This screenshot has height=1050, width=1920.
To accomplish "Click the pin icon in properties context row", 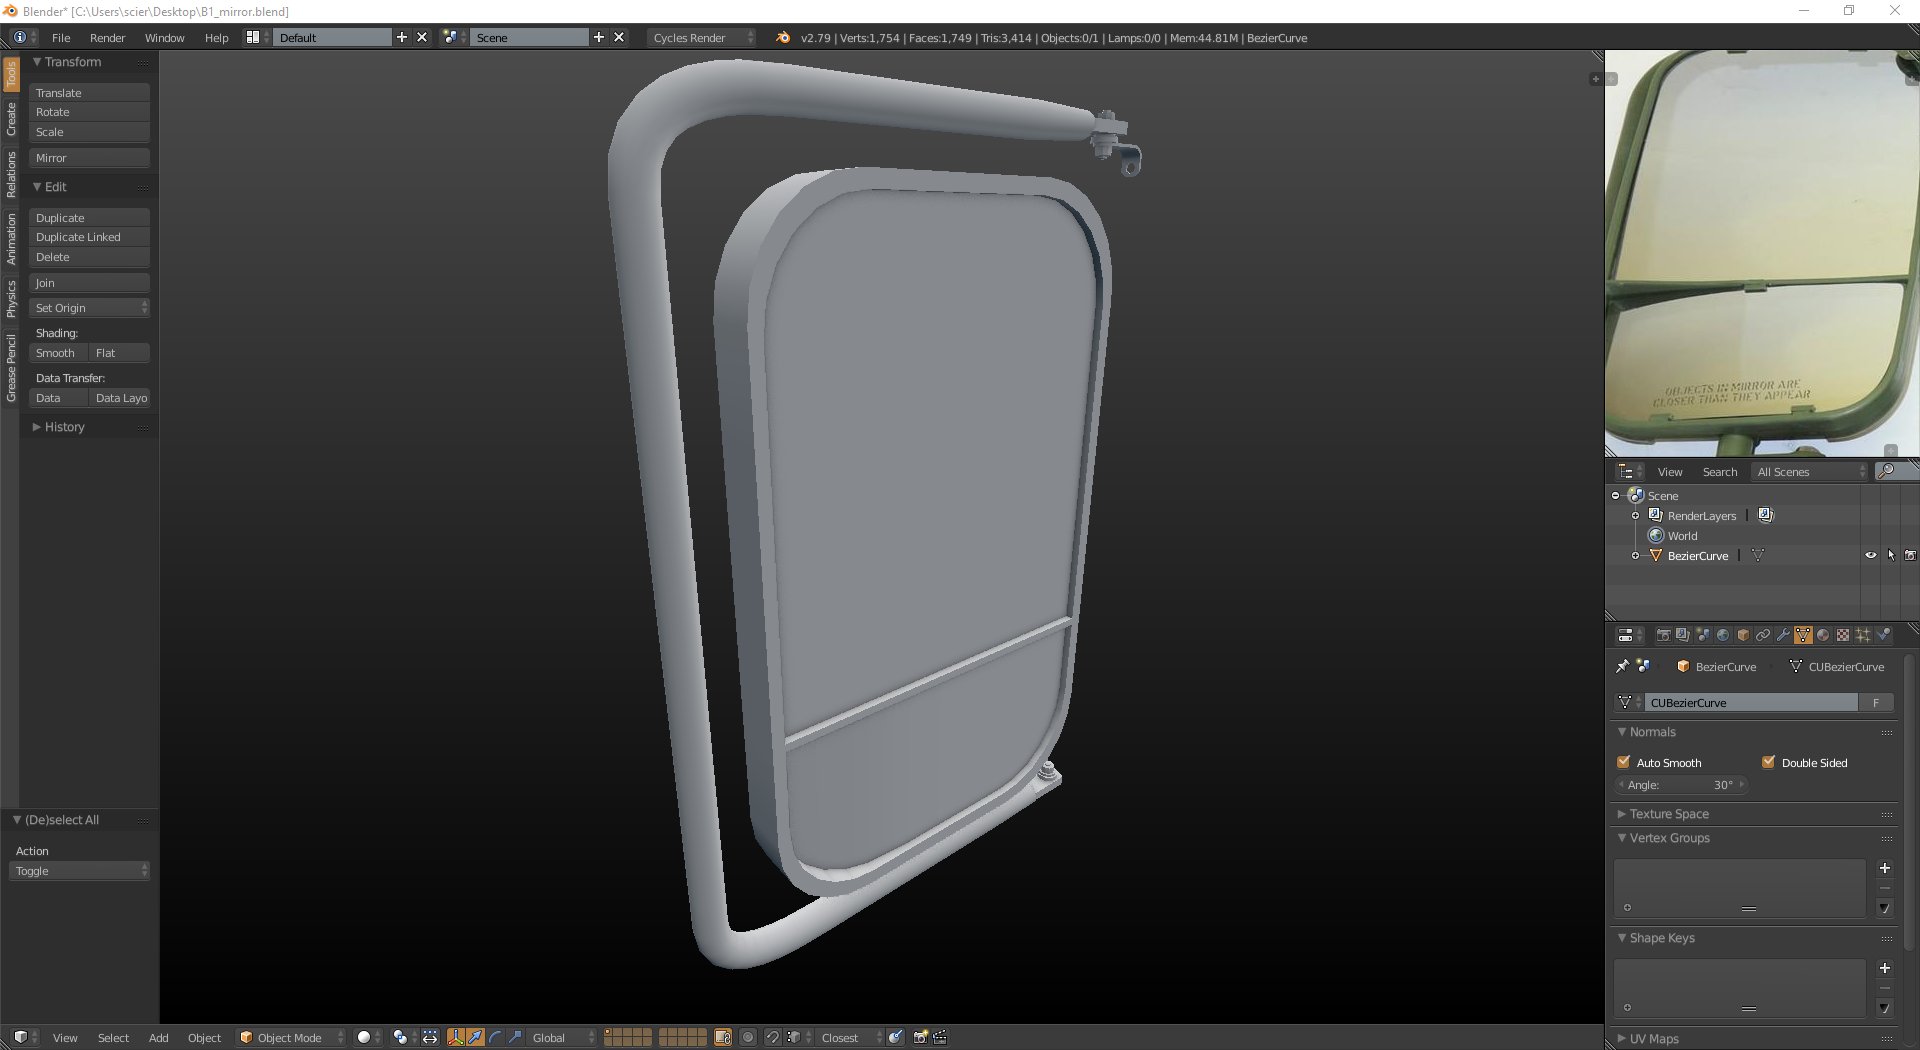I will [x=1622, y=666].
